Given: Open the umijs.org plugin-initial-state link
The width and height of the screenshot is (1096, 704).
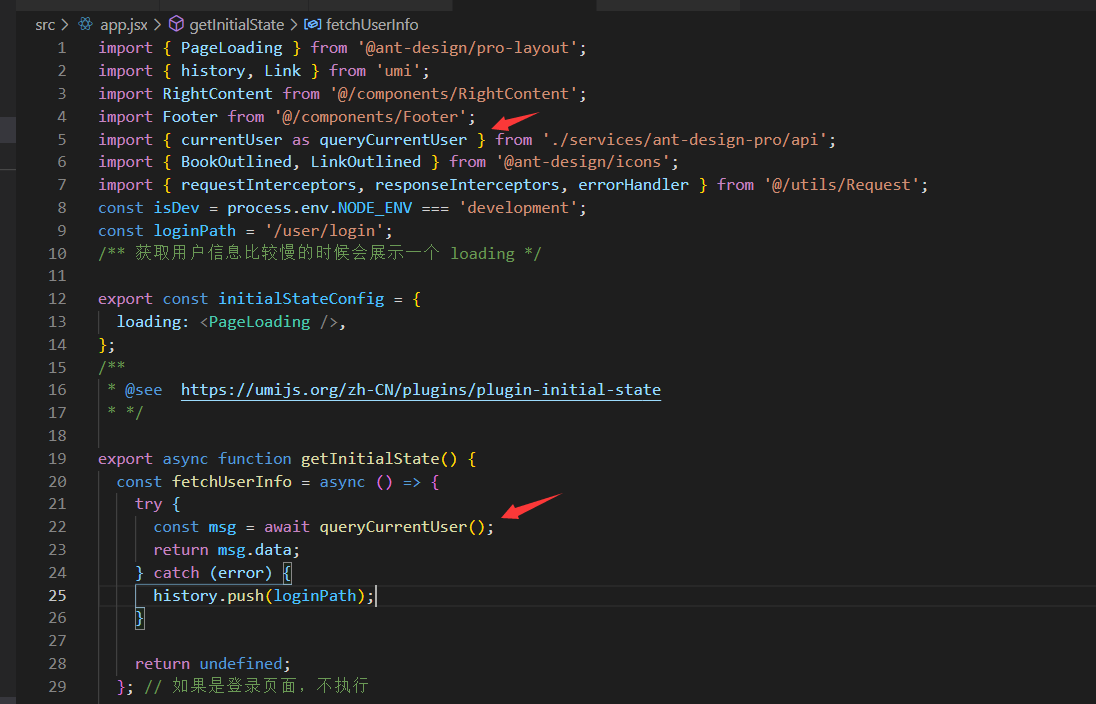Looking at the screenshot, I should click(x=421, y=389).
